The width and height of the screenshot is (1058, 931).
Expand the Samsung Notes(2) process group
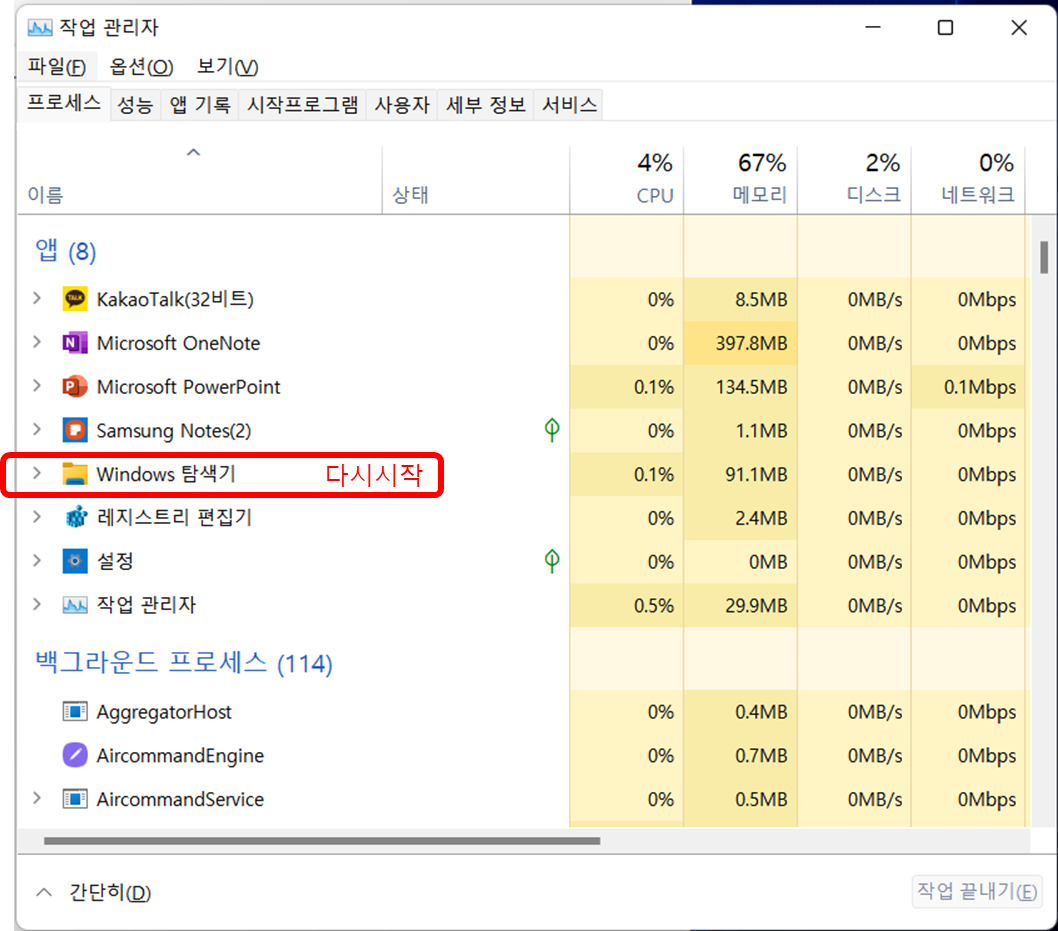[x=37, y=430]
